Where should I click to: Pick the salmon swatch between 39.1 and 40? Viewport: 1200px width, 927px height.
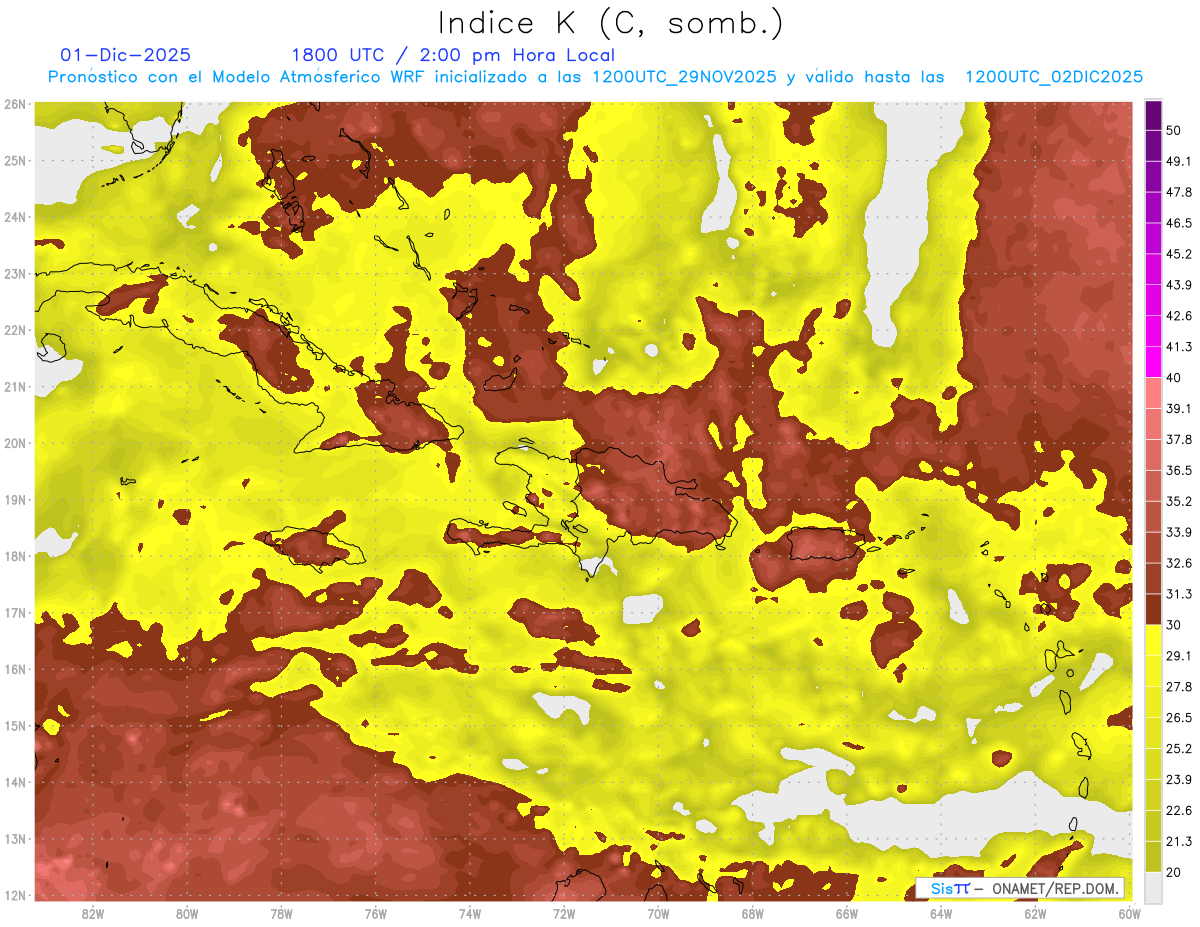[1153, 392]
